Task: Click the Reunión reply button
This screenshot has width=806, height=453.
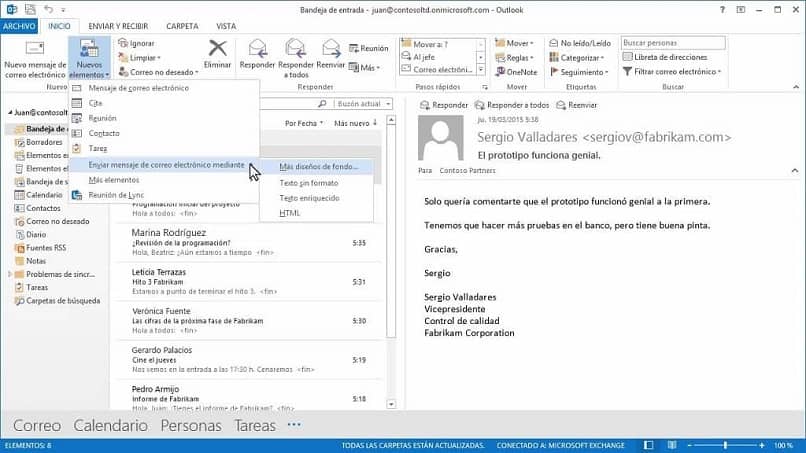Action: (369, 48)
